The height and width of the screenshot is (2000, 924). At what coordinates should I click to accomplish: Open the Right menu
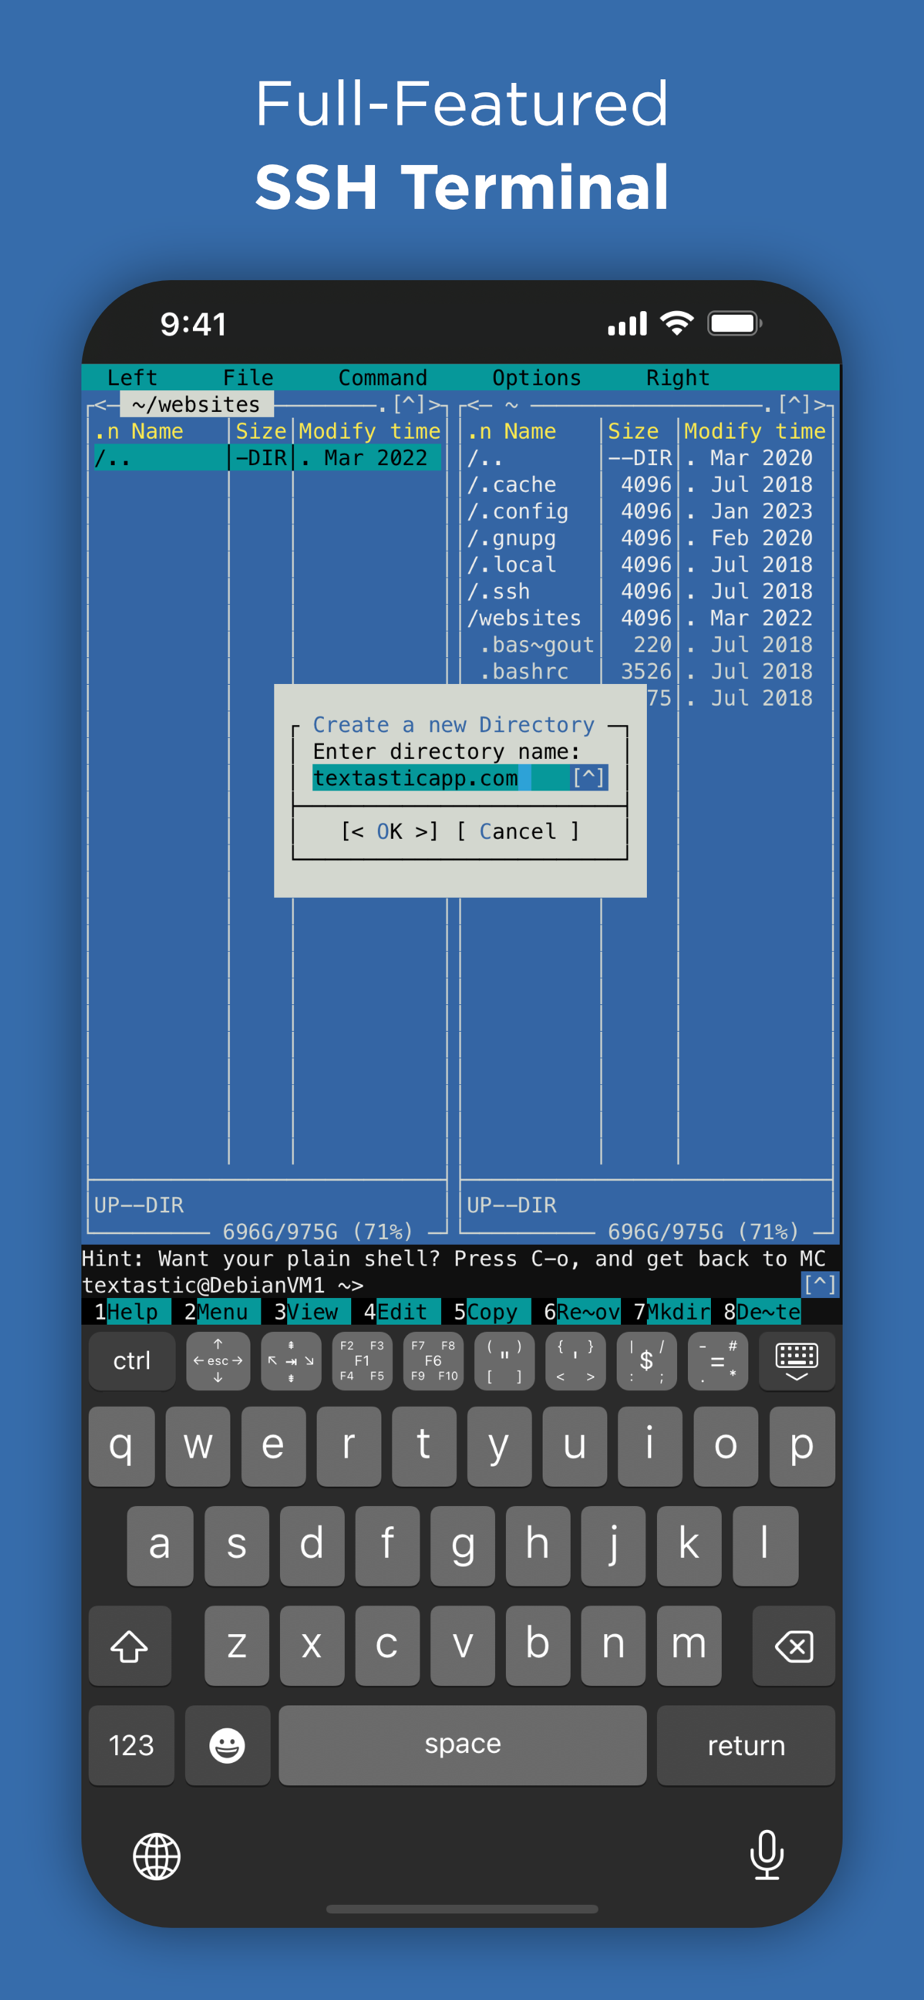677,377
